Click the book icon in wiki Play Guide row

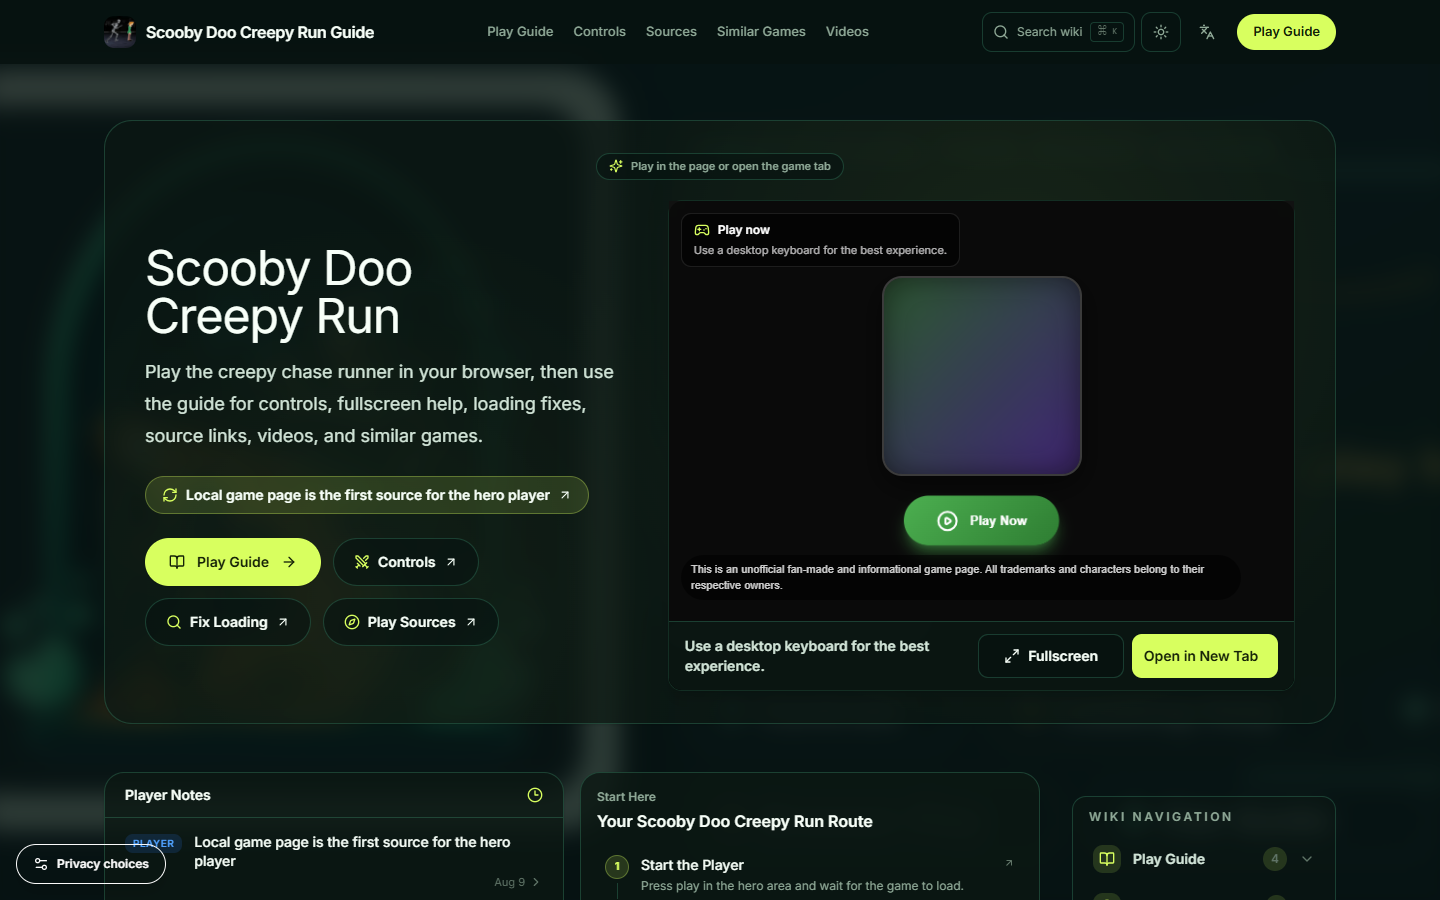point(1107,859)
